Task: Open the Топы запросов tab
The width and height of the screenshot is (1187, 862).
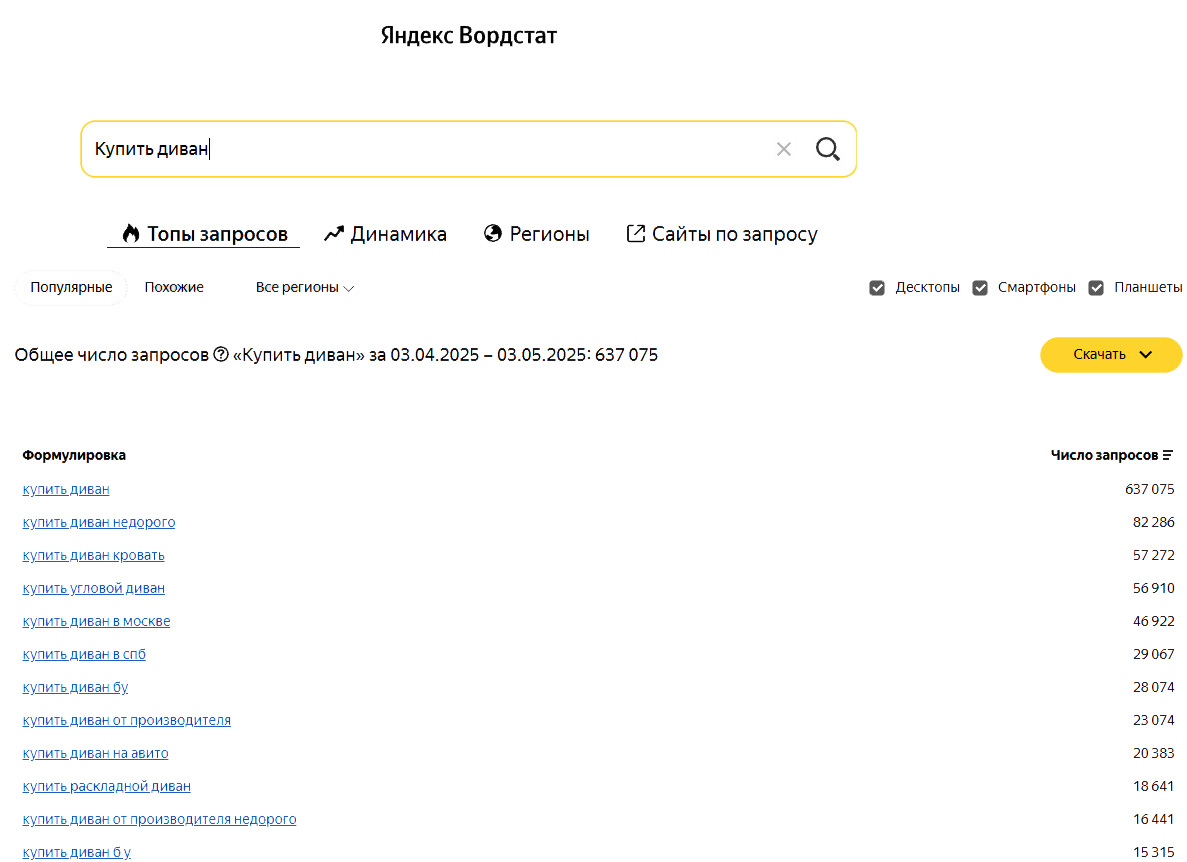Action: 204,234
